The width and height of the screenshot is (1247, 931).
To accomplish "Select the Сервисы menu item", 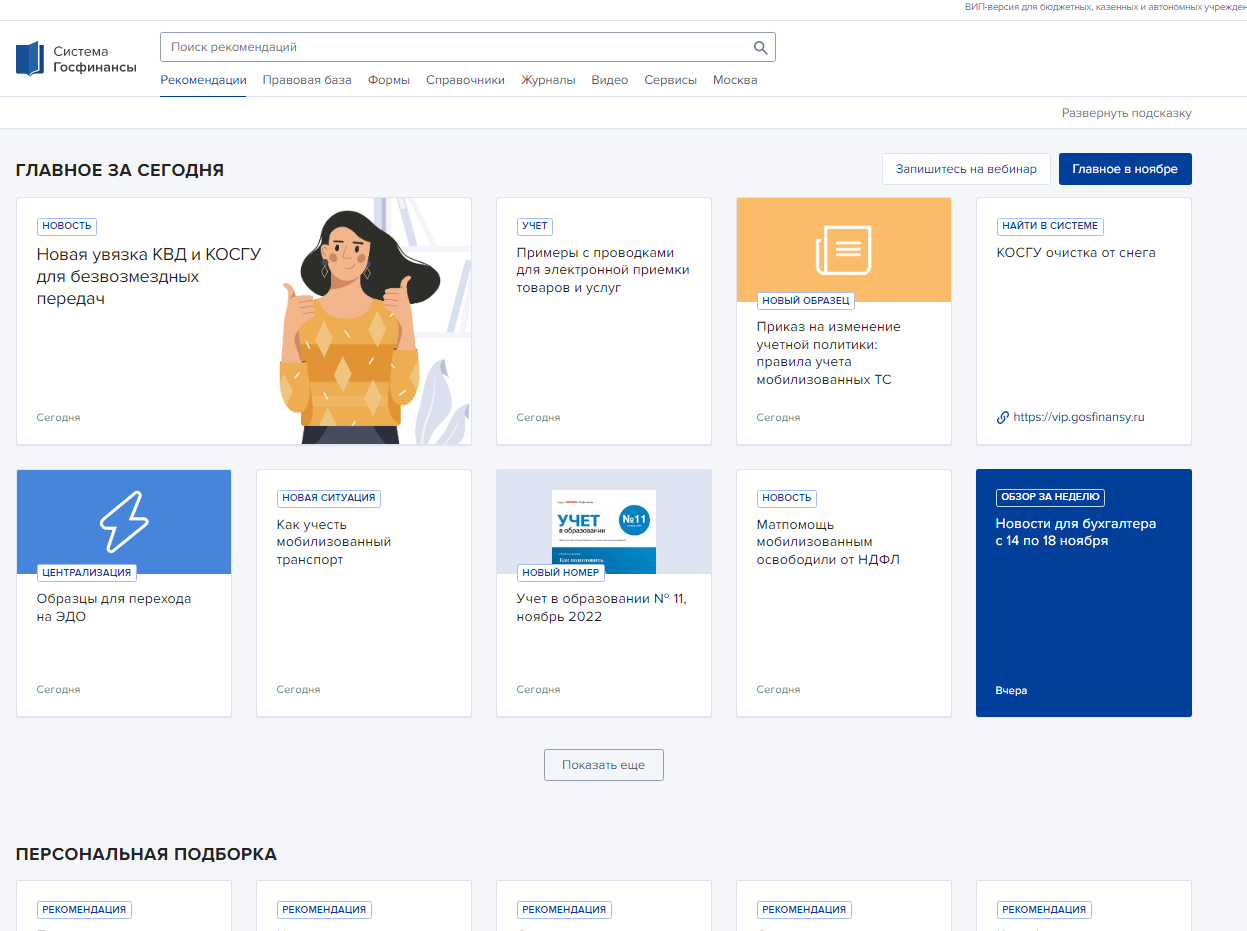I will click(670, 80).
